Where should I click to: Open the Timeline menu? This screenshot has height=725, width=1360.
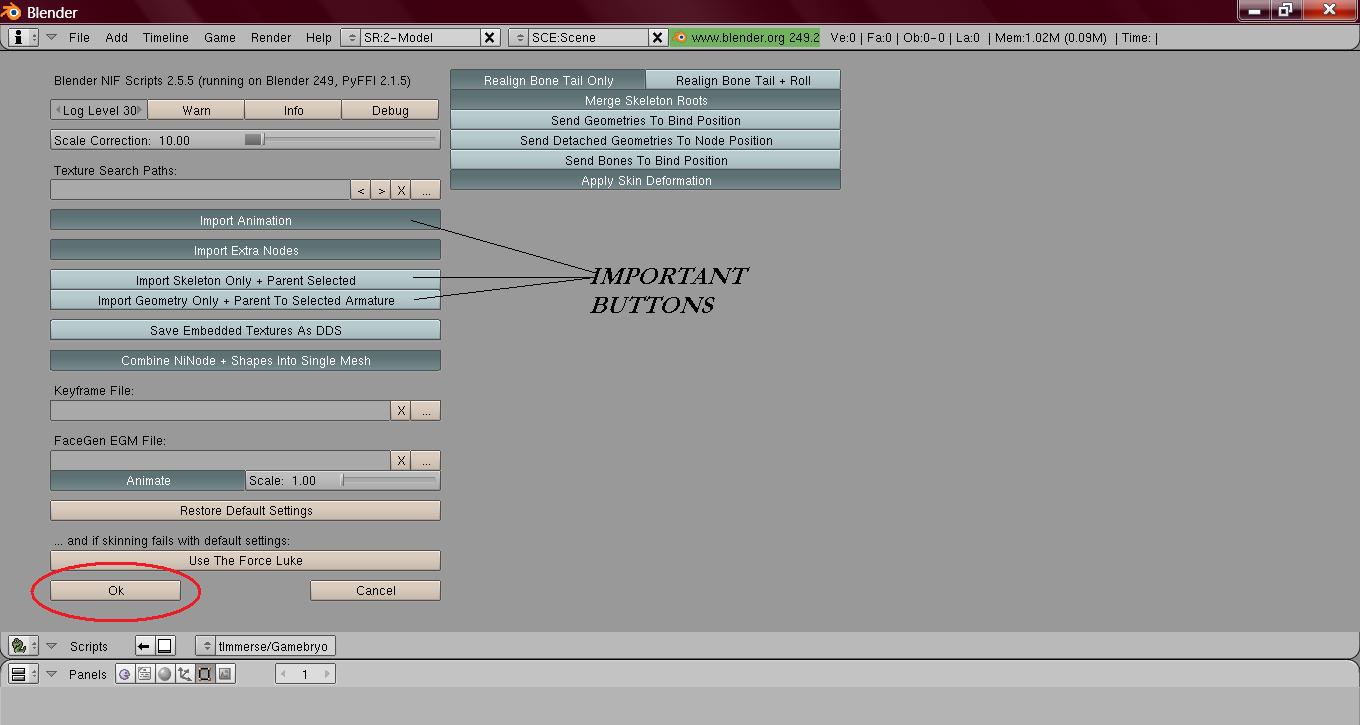tap(165, 37)
